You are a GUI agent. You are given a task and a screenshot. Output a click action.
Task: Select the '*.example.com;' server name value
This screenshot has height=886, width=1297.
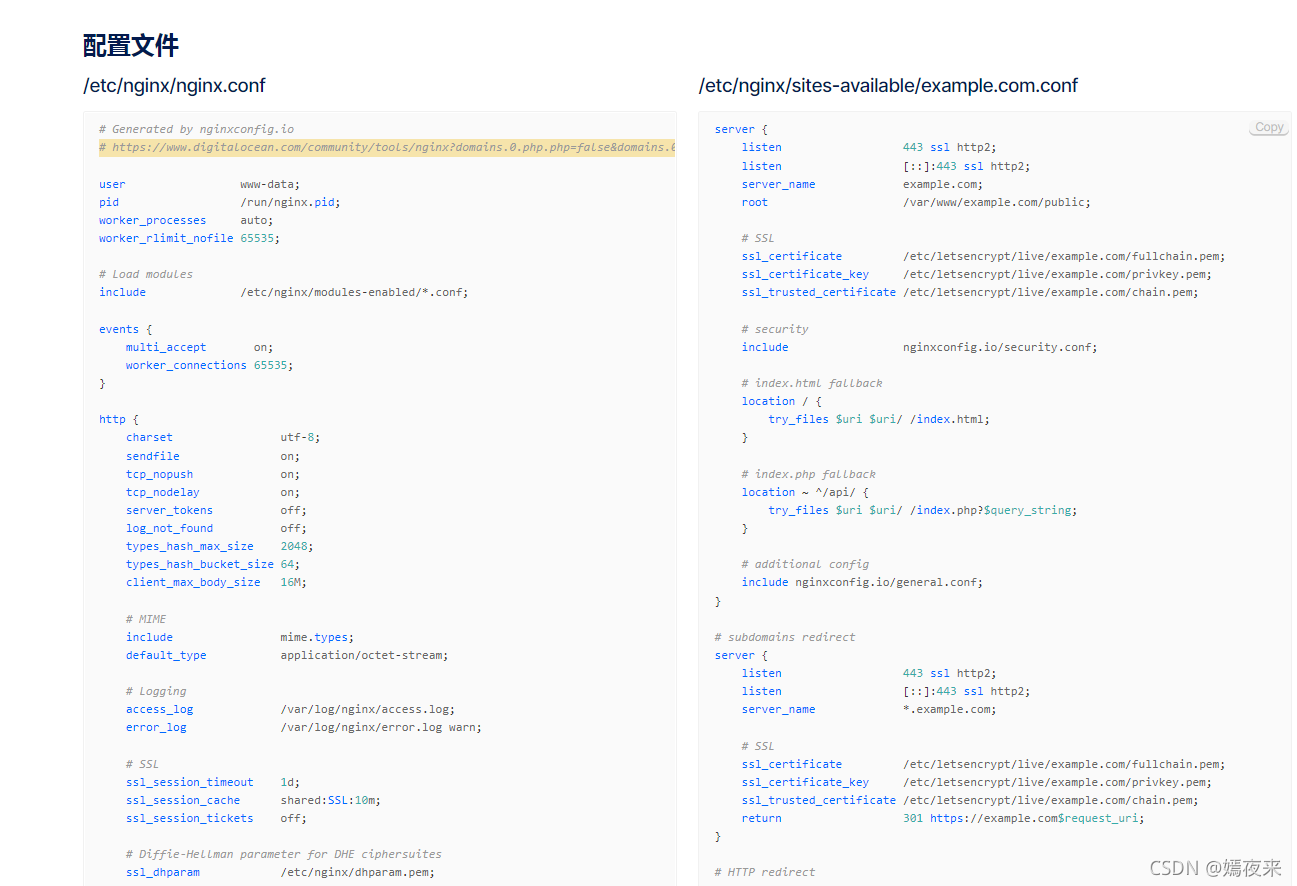950,709
